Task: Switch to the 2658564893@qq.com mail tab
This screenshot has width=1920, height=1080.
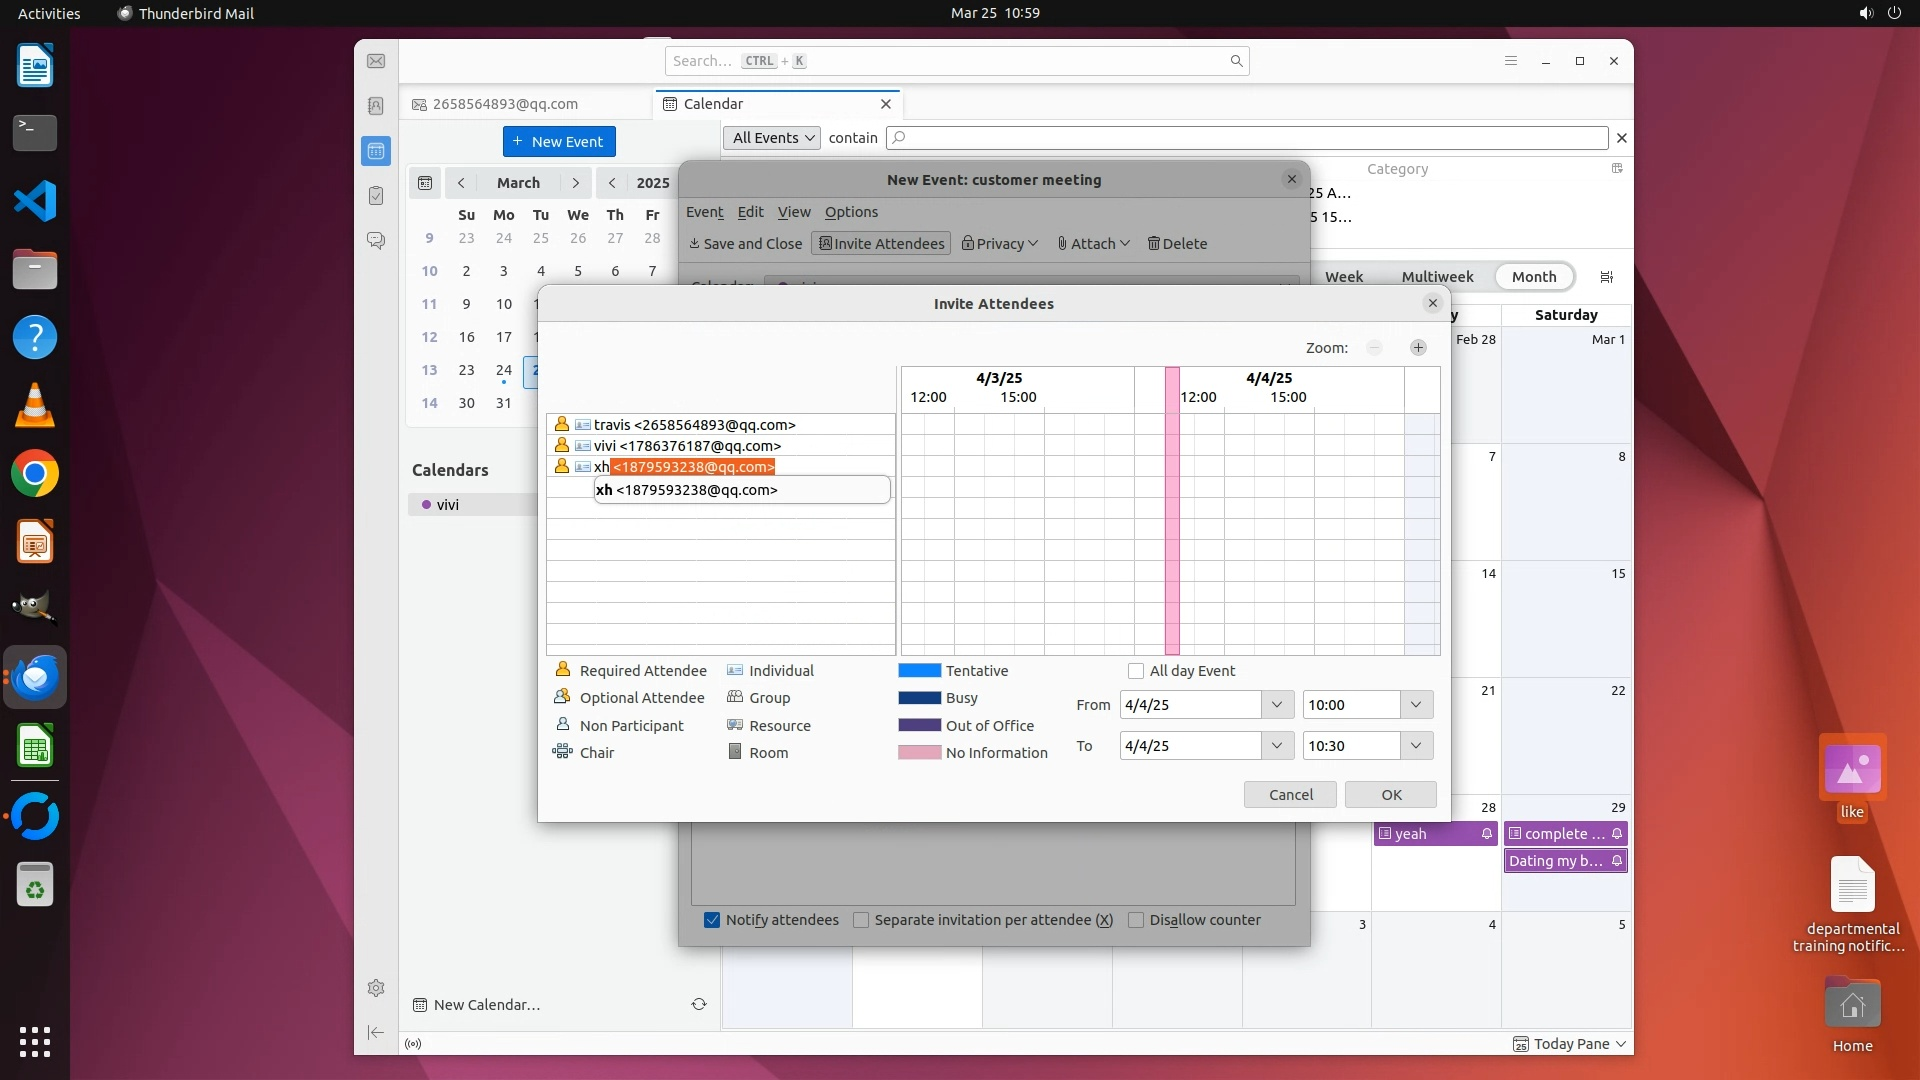Action: [505, 104]
